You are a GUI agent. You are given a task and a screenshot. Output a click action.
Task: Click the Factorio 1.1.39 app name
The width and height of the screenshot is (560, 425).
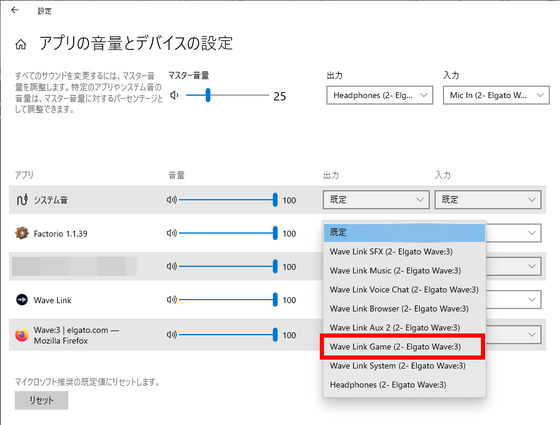click(60, 234)
